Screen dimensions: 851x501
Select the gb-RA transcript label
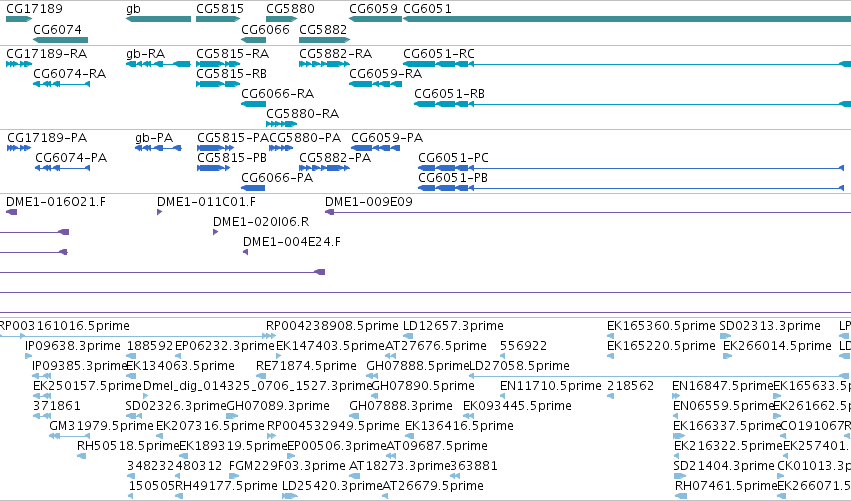click(145, 54)
